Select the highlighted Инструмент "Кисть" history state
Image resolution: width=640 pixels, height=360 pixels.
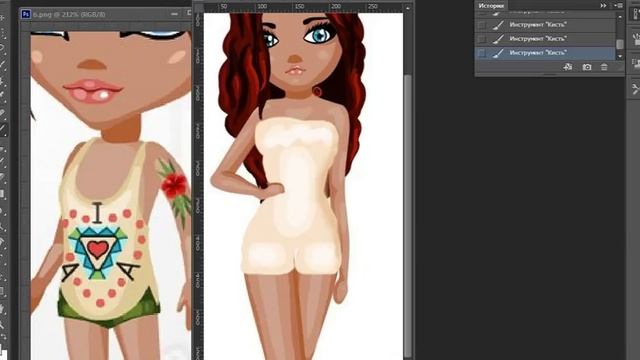point(545,53)
